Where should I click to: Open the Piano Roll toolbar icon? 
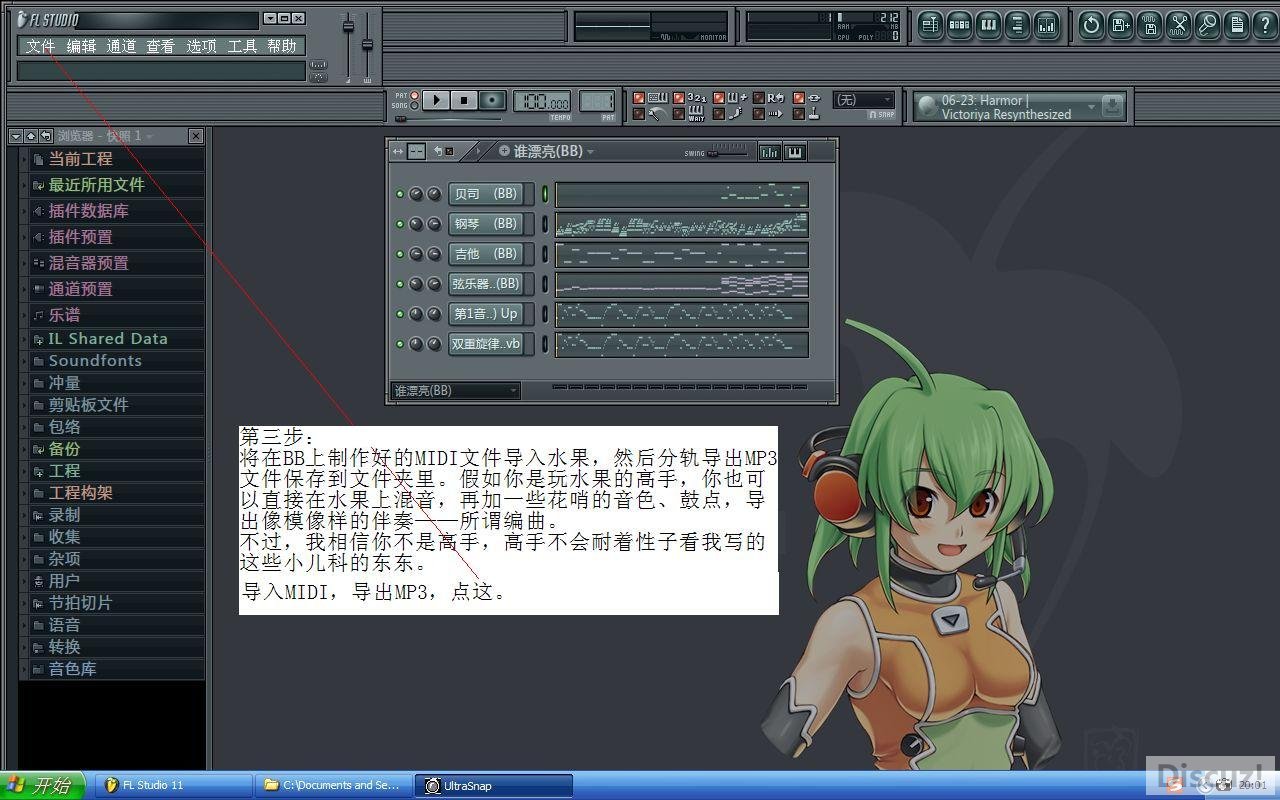(x=988, y=26)
